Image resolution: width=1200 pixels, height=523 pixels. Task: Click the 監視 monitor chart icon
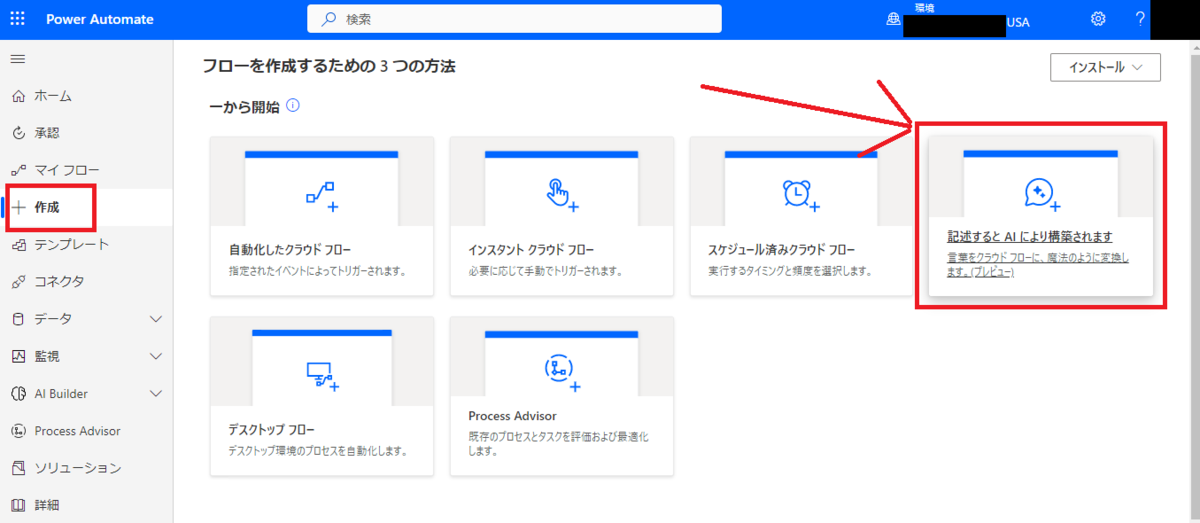[x=18, y=356]
